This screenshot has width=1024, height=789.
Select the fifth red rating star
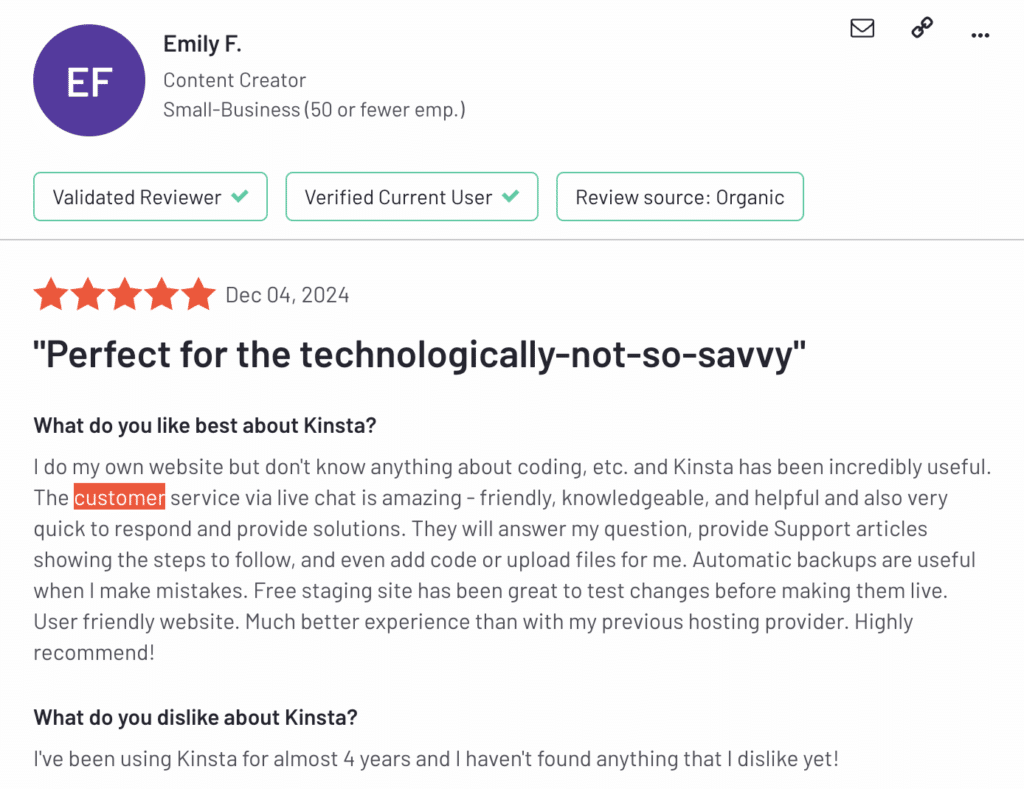(199, 294)
